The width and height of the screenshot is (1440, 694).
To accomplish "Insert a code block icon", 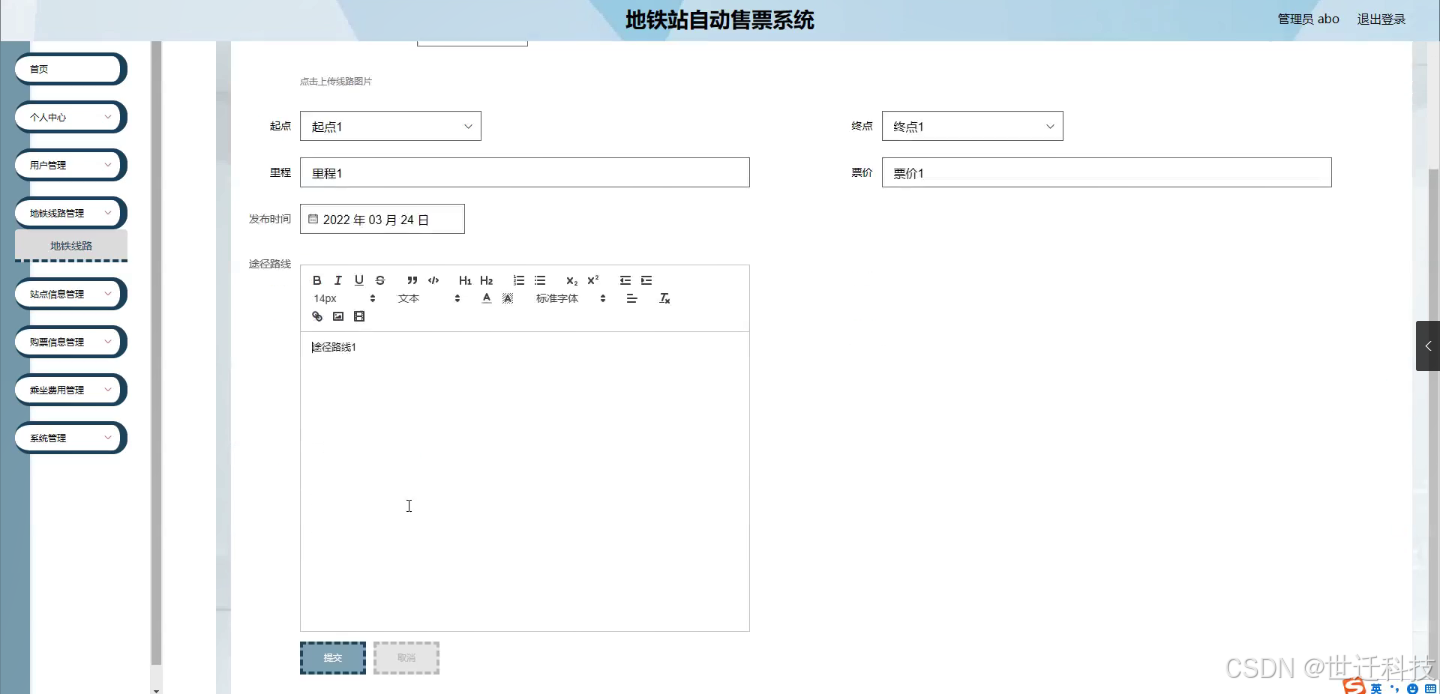I will coord(433,281).
